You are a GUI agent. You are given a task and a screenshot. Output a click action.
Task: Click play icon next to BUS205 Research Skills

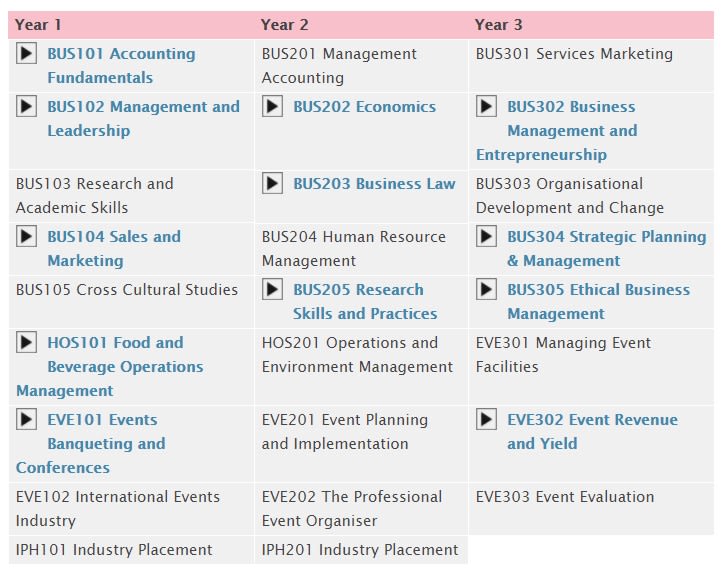[273, 290]
